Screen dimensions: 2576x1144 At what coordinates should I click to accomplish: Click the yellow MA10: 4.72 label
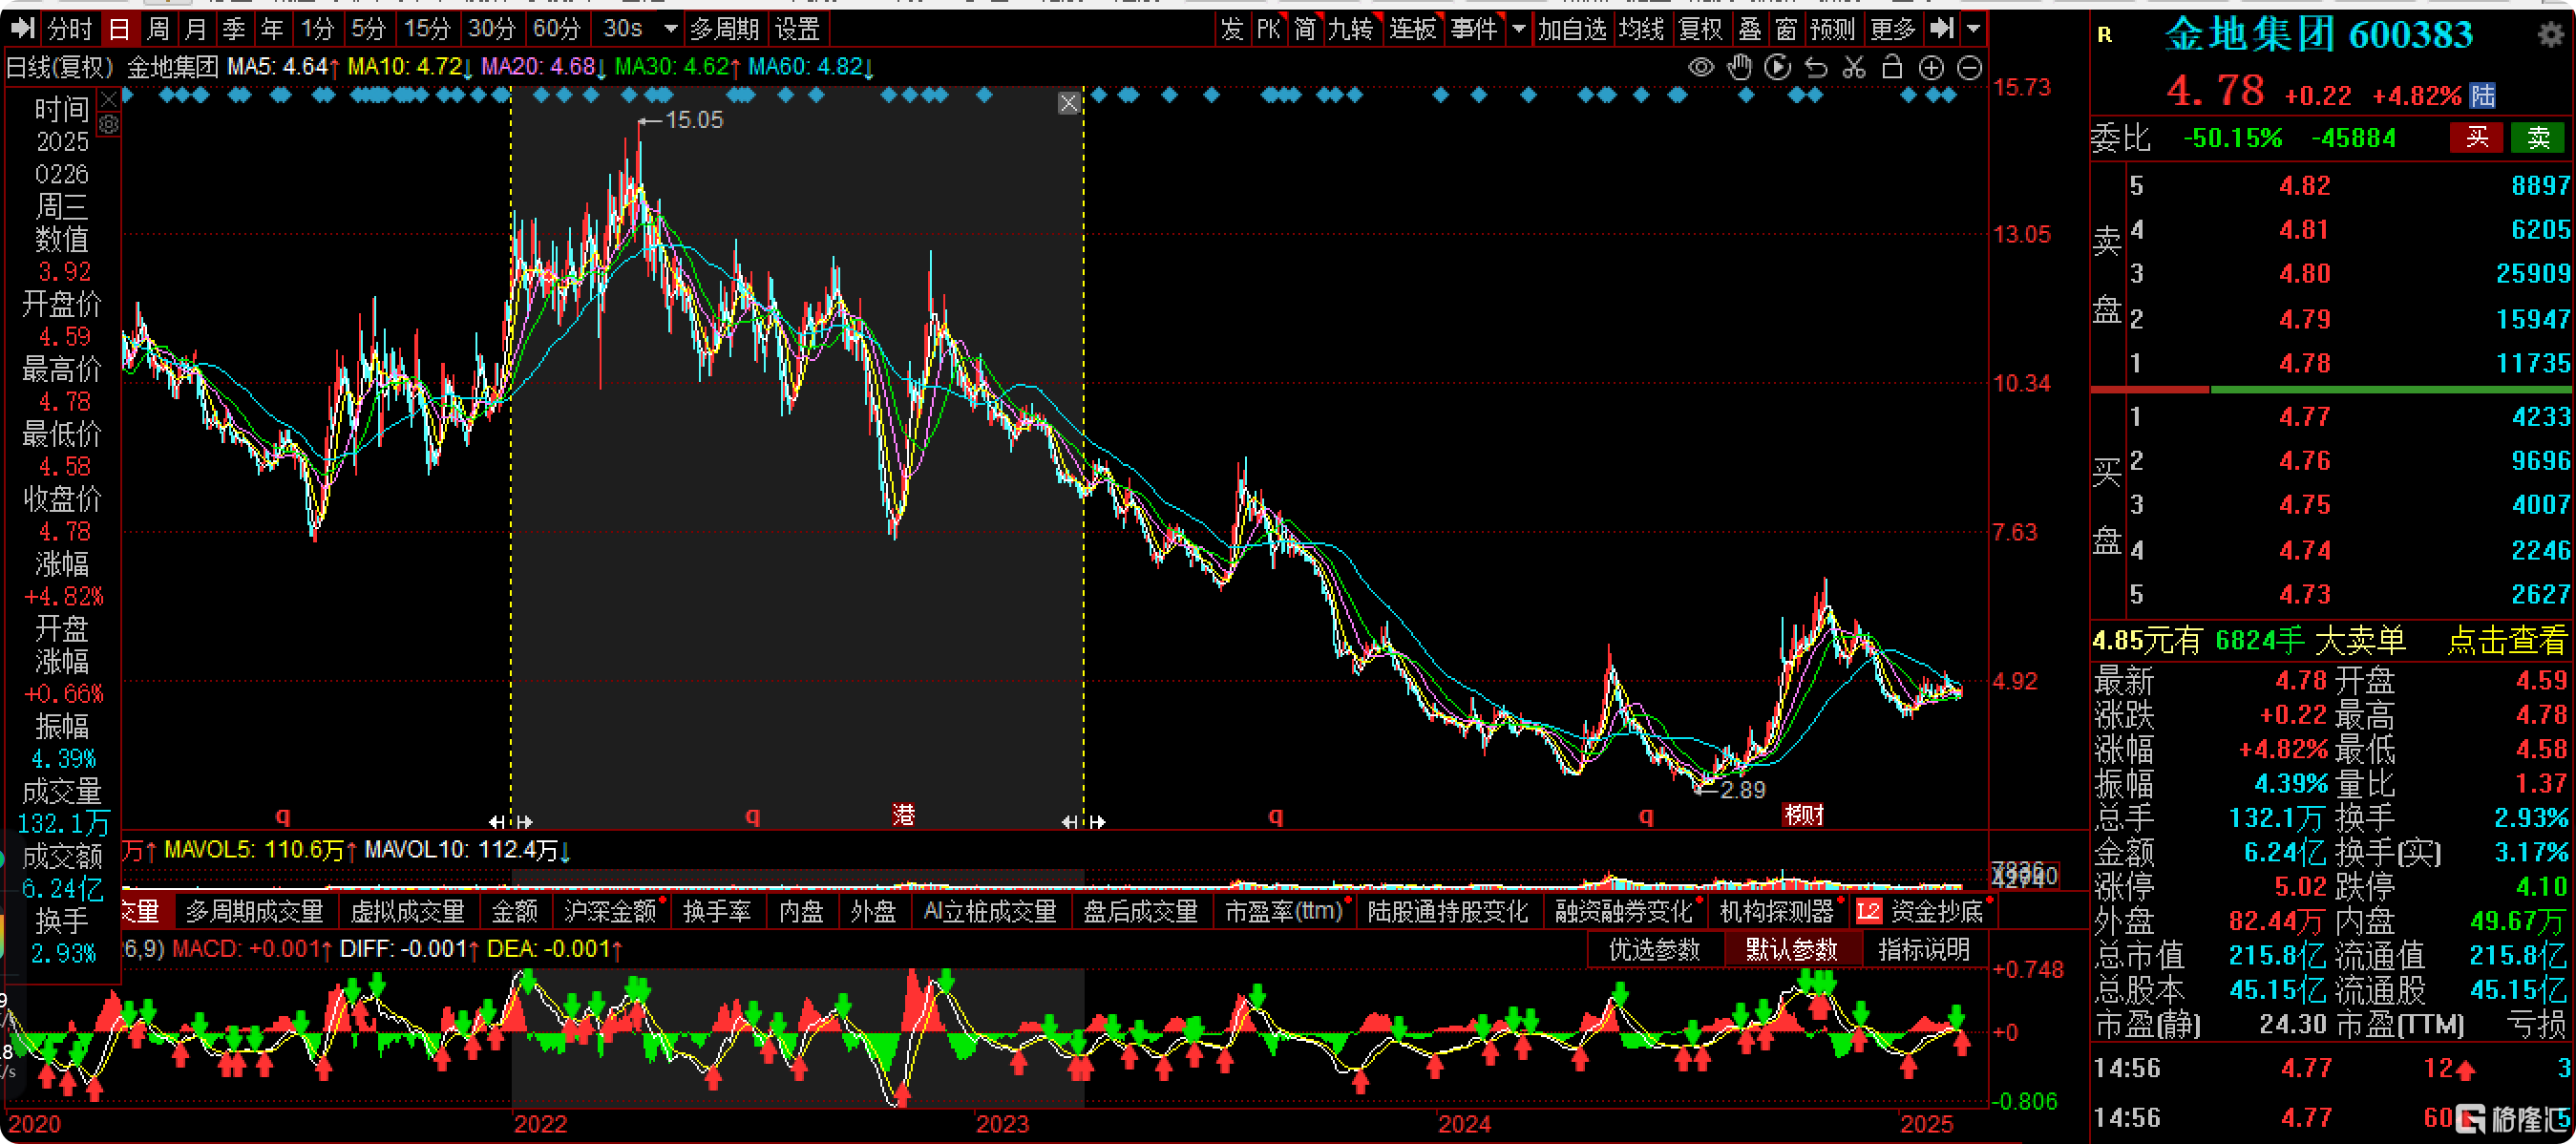coord(410,67)
